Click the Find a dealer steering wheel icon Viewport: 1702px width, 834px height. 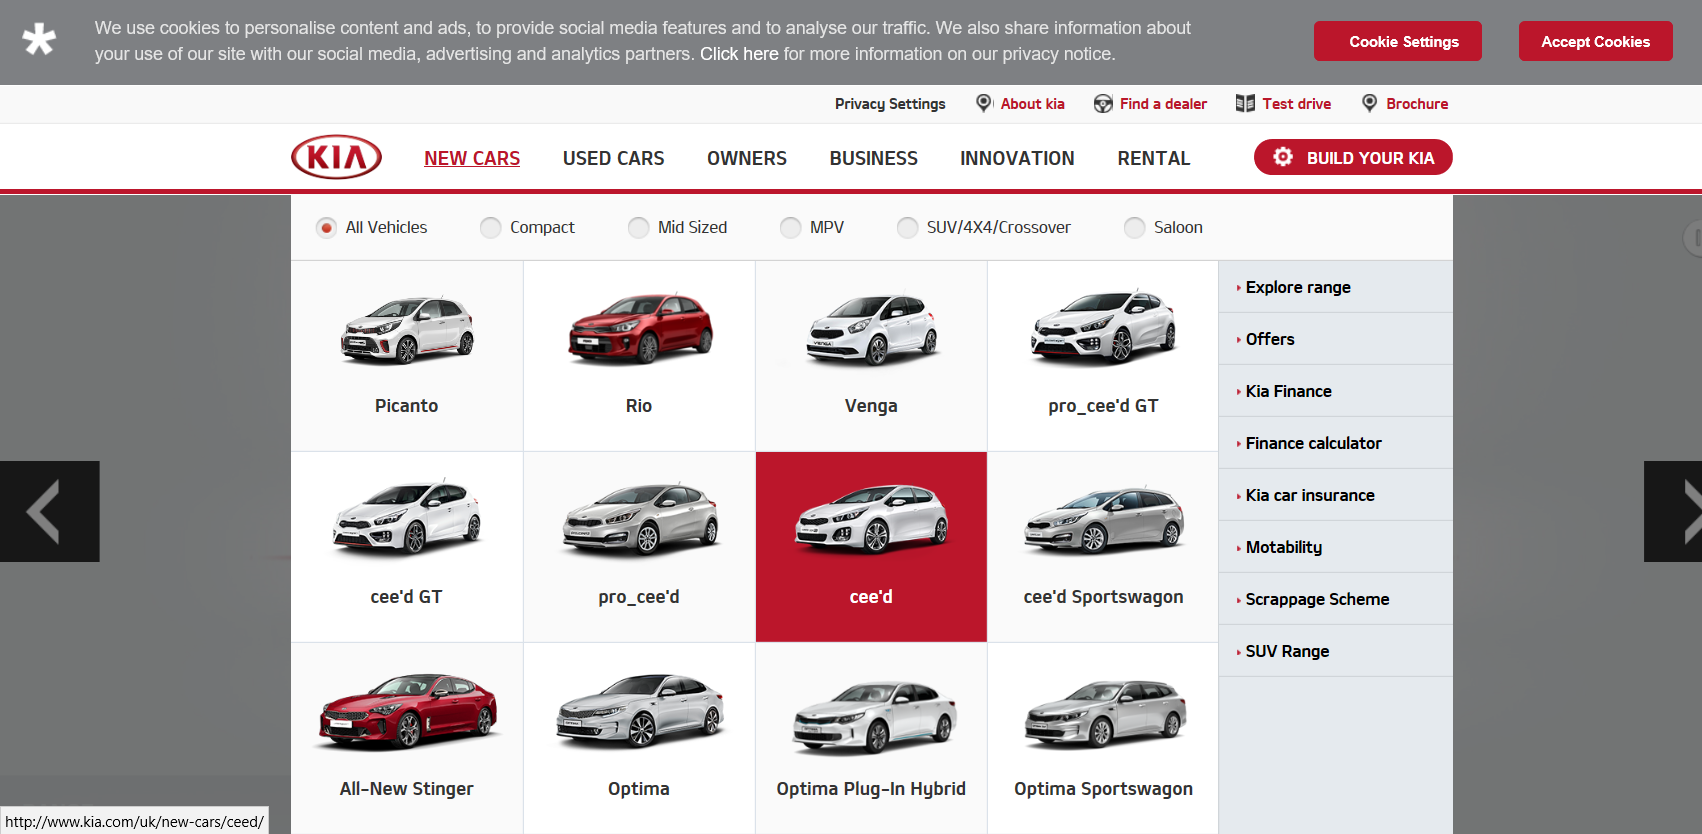(x=1103, y=104)
